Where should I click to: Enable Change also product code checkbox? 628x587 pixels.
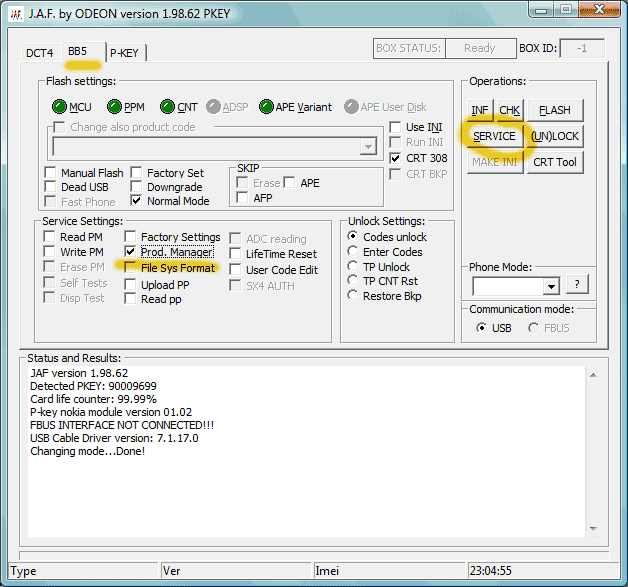coord(59,127)
